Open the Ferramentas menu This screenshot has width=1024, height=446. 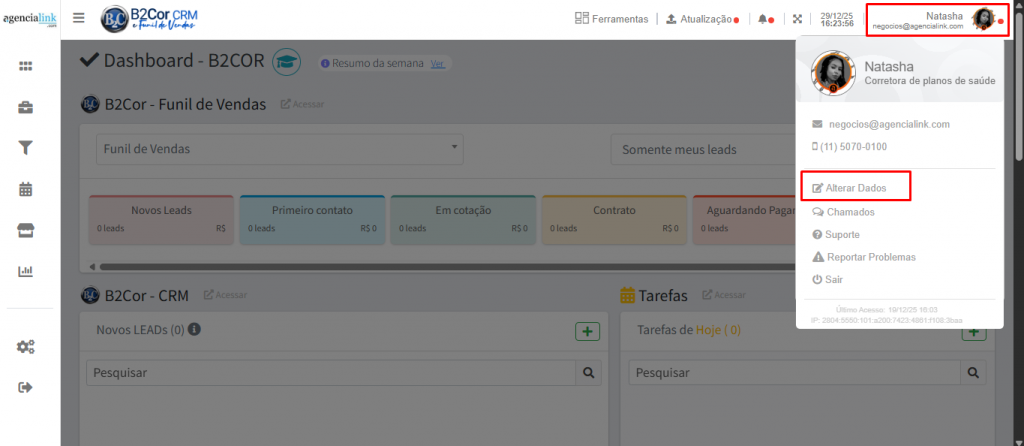coord(611,19)
